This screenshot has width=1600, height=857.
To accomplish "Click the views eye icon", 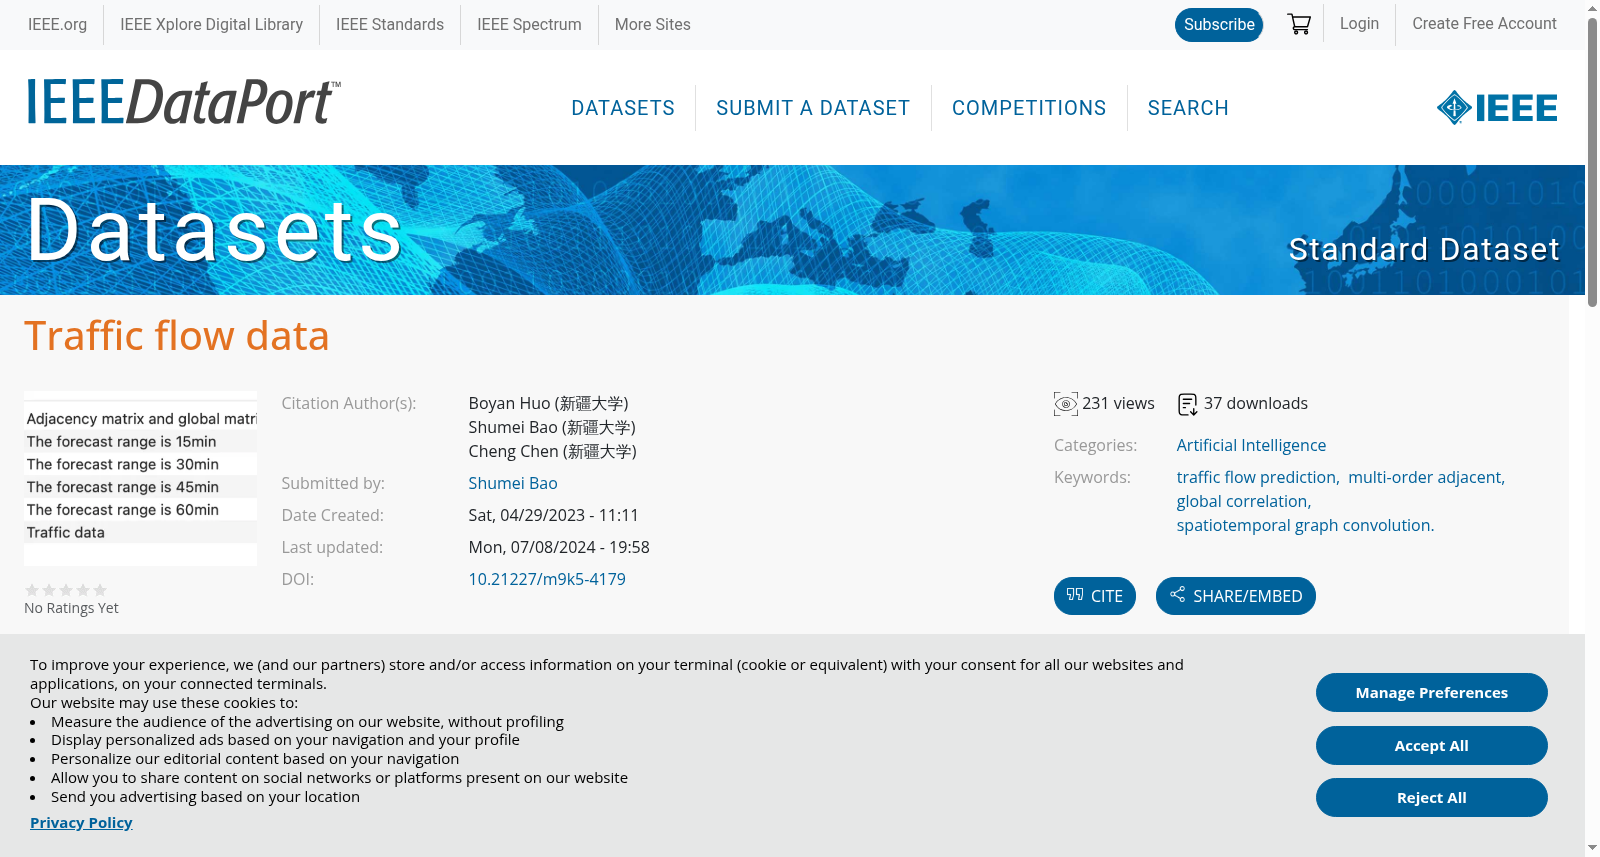I will click(1066, 404).
